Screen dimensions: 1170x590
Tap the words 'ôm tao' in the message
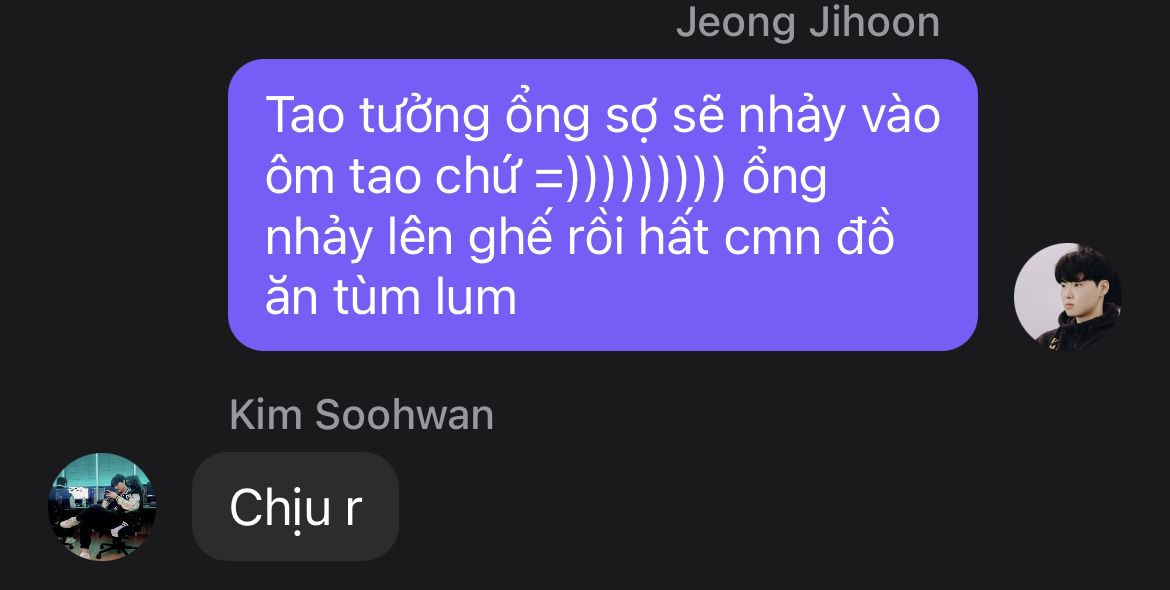pyautogui.click(x=342, y=178)
